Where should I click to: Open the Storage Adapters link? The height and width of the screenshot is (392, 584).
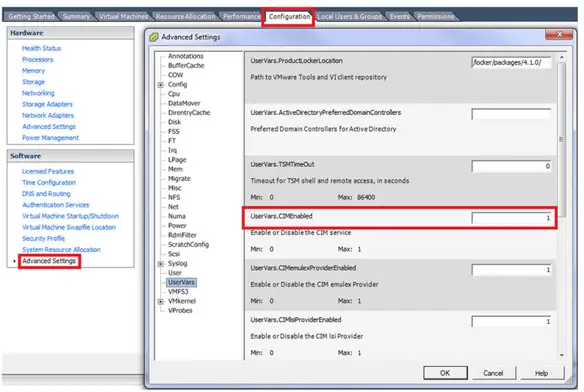47,104
